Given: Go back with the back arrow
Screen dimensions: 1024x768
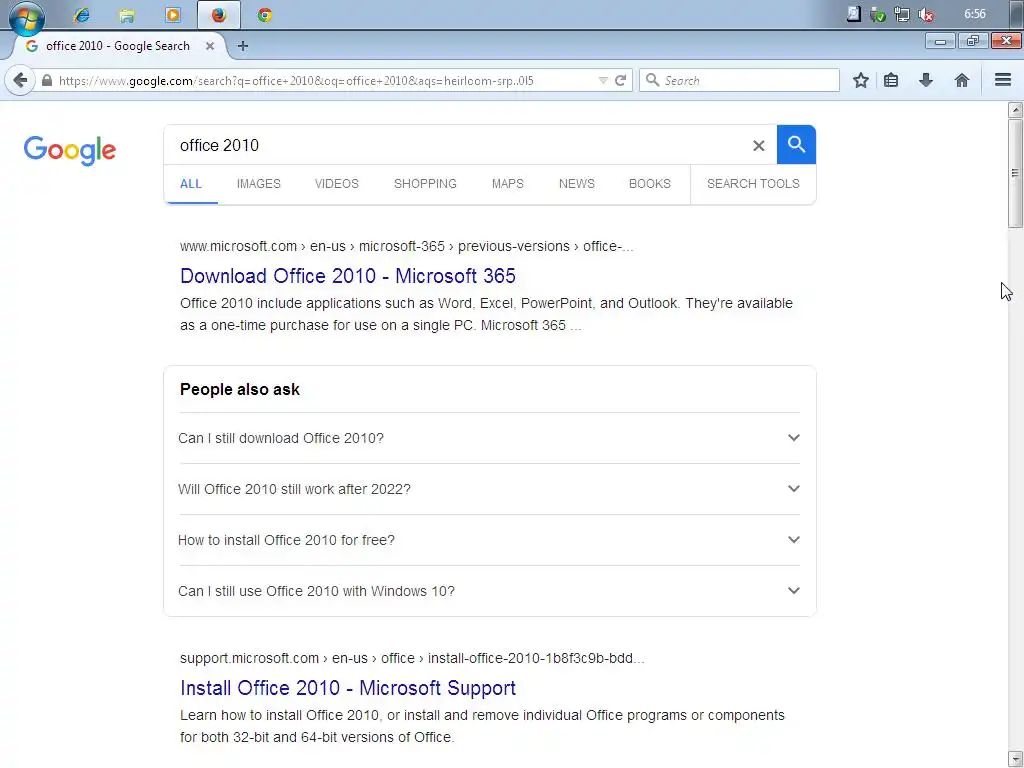Looking at the screenshot, I should [x=20, y=80].
